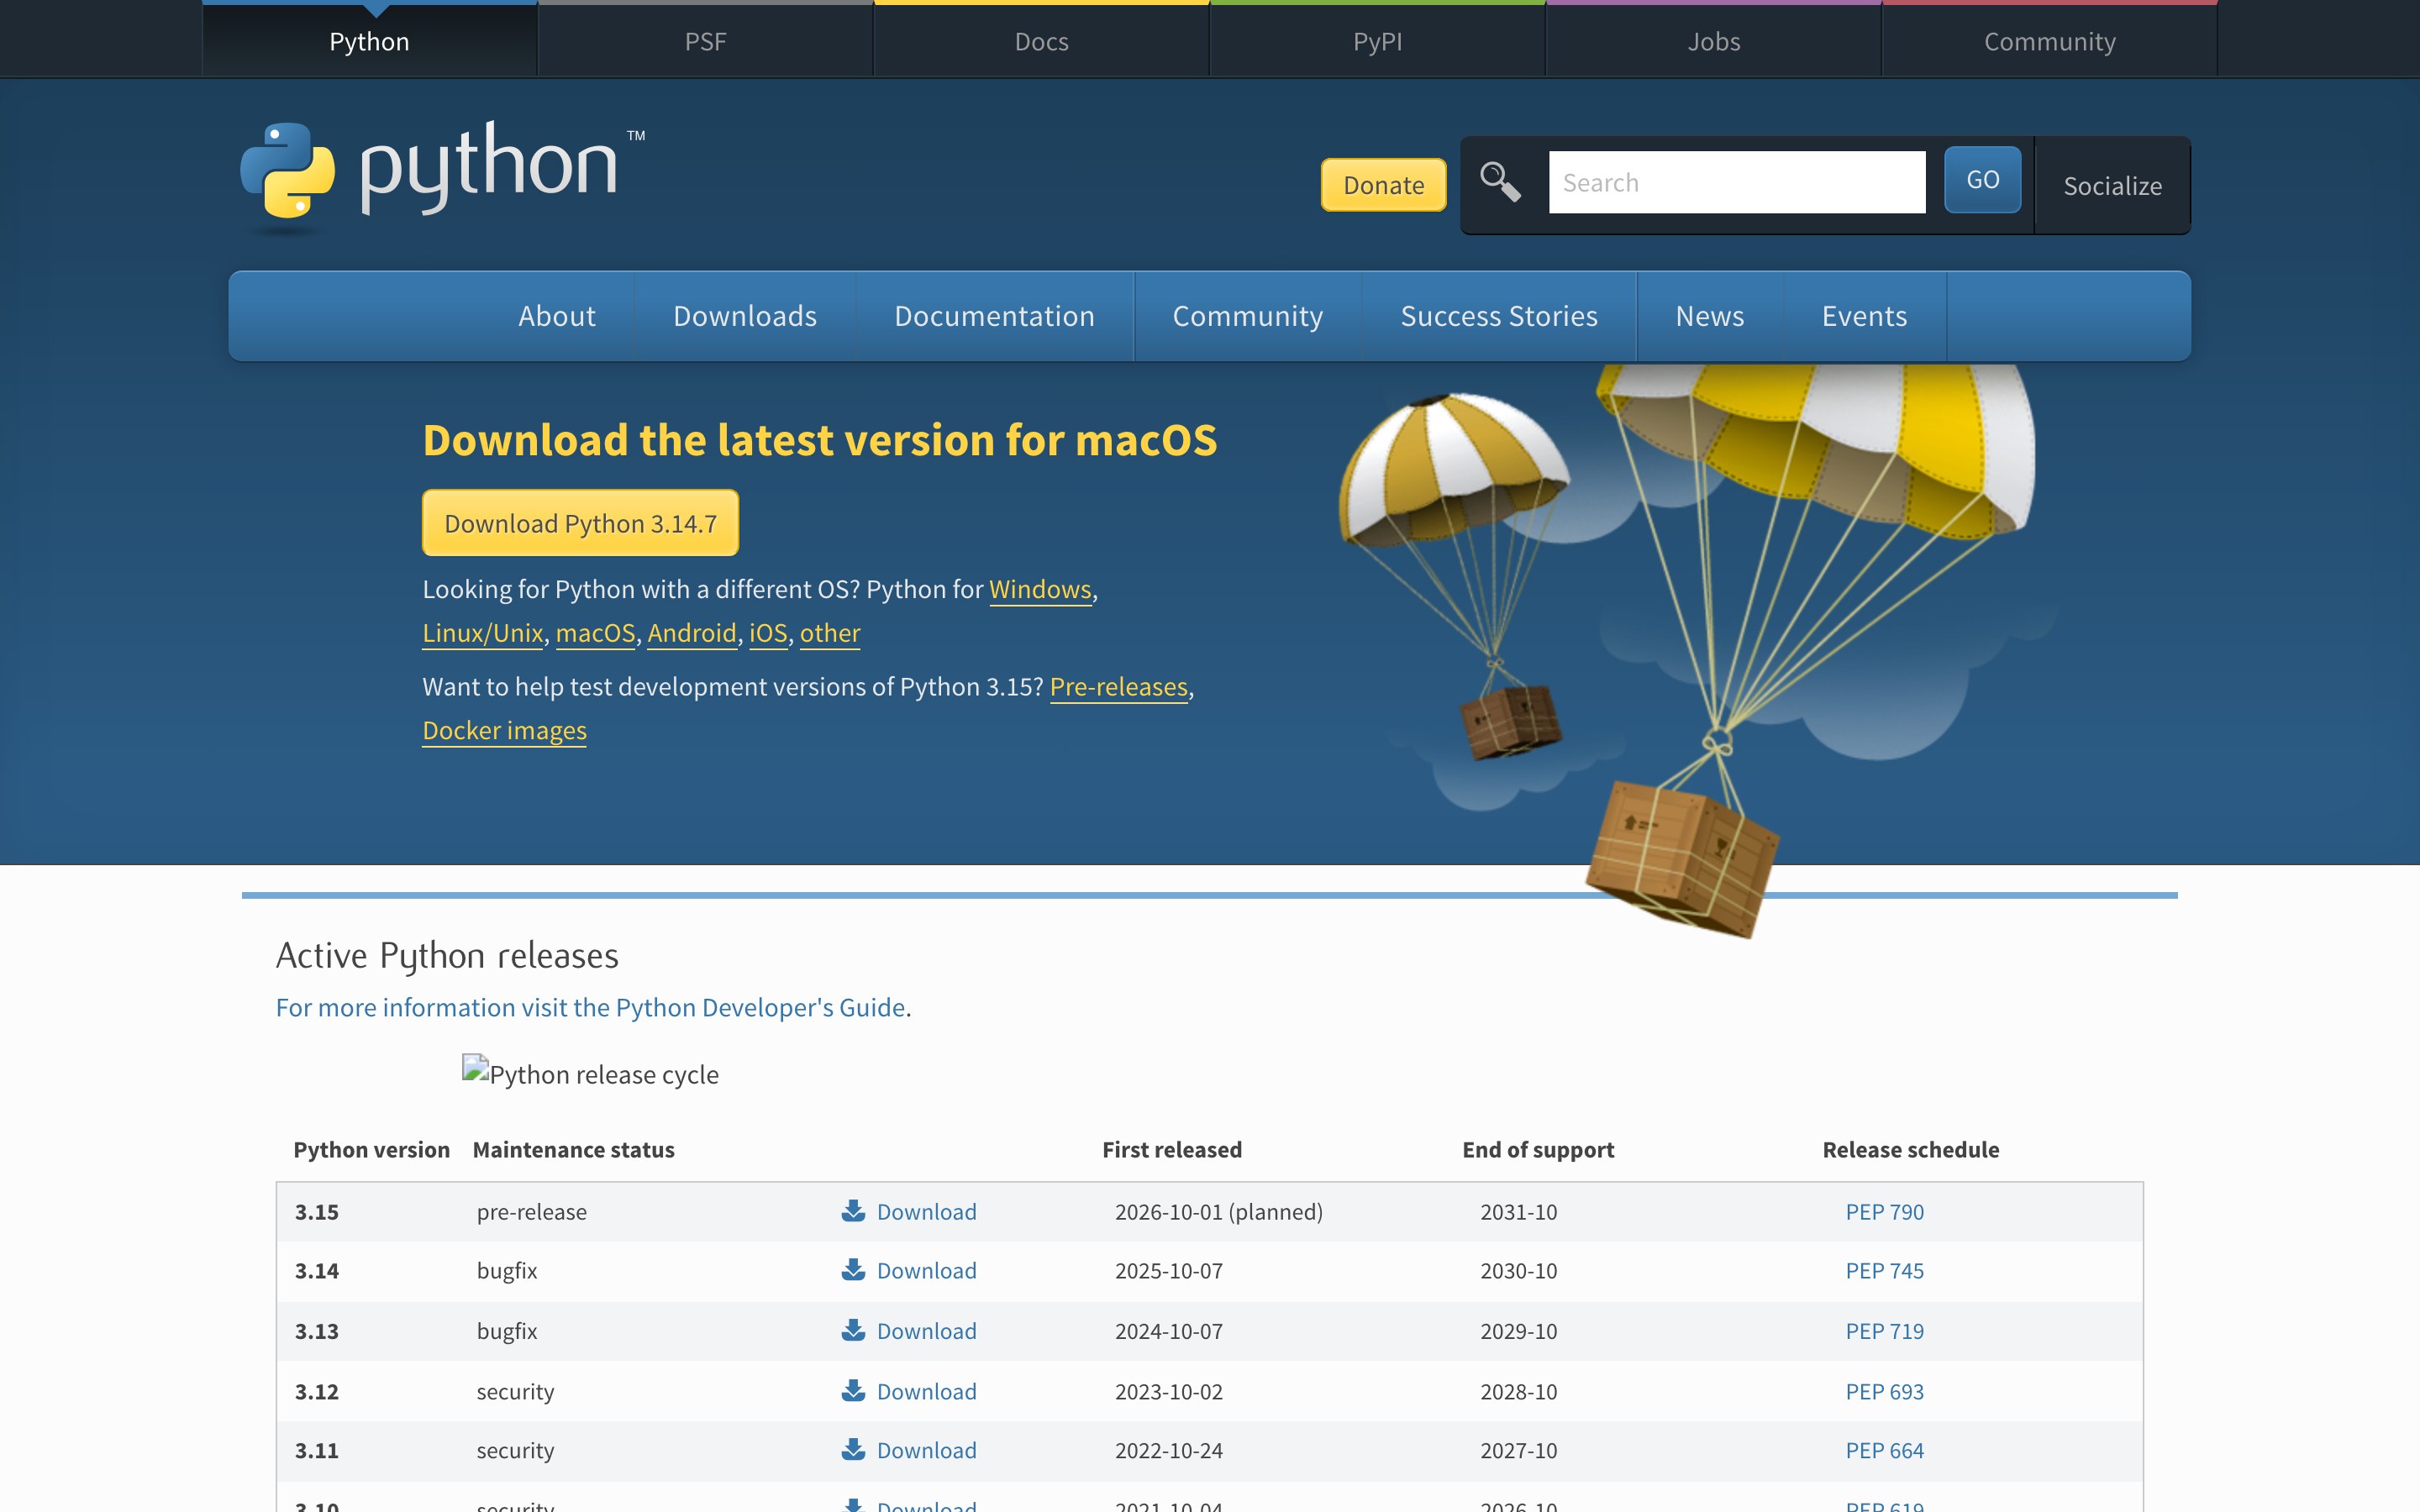This screenshot has height=1512, width=2420.
Task: Click the magnifying glass search icon
Action: point(1500,182)
